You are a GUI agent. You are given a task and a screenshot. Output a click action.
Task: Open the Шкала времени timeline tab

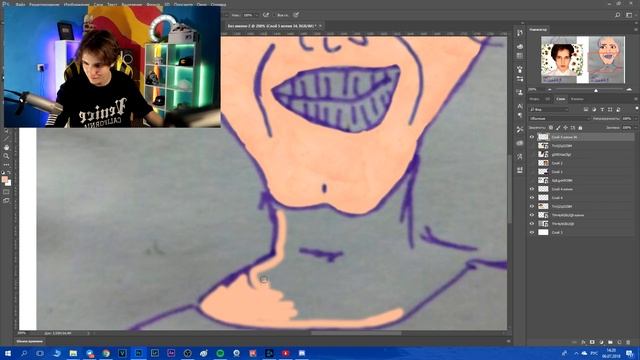click(x=29, y=341)
